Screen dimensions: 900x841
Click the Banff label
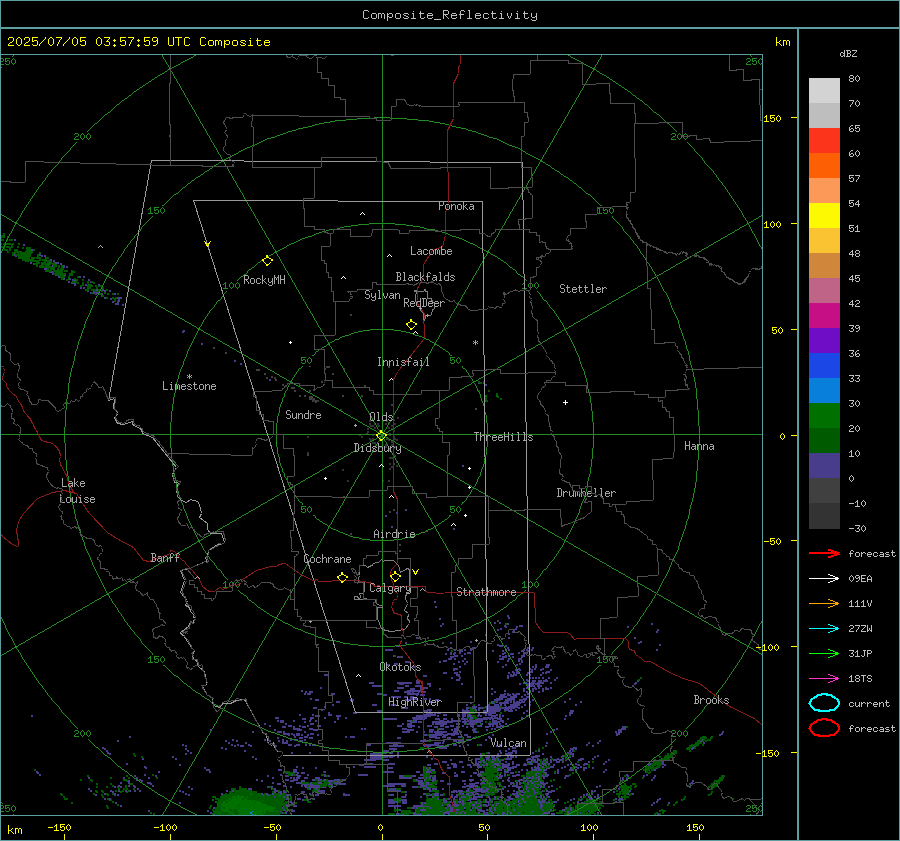165,557
